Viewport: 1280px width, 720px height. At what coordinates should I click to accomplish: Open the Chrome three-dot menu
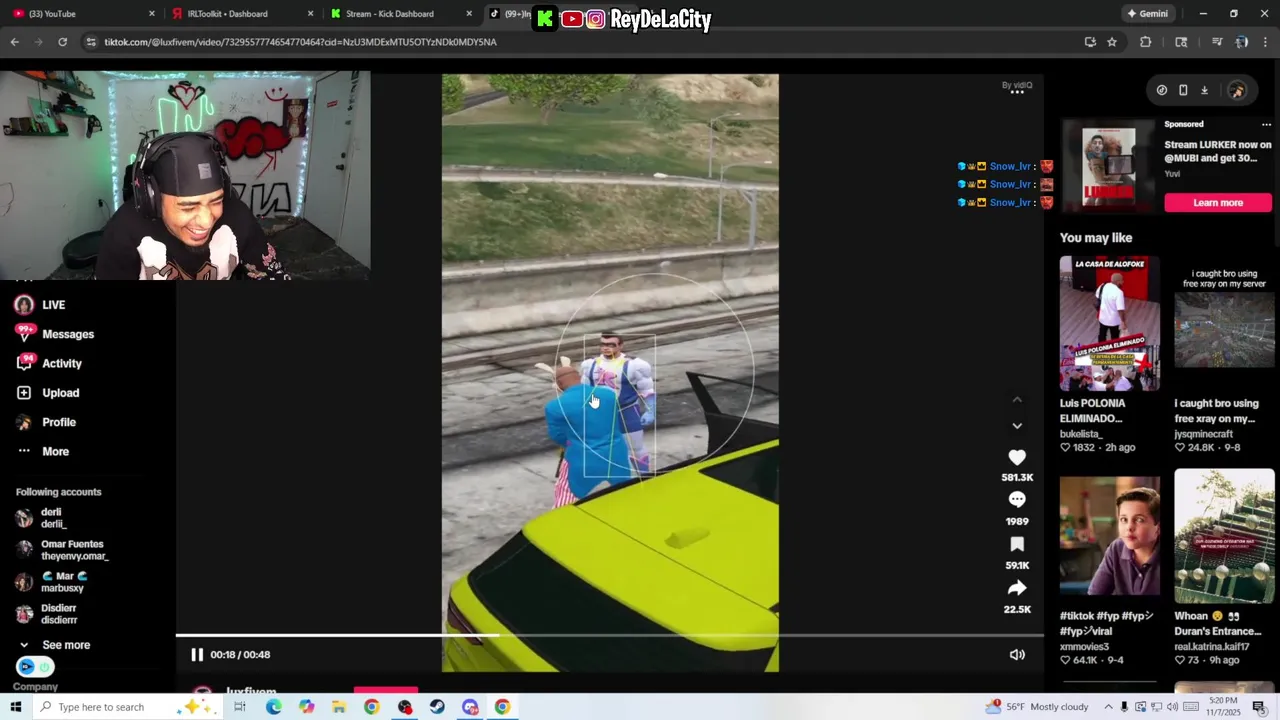point(1266,42)
